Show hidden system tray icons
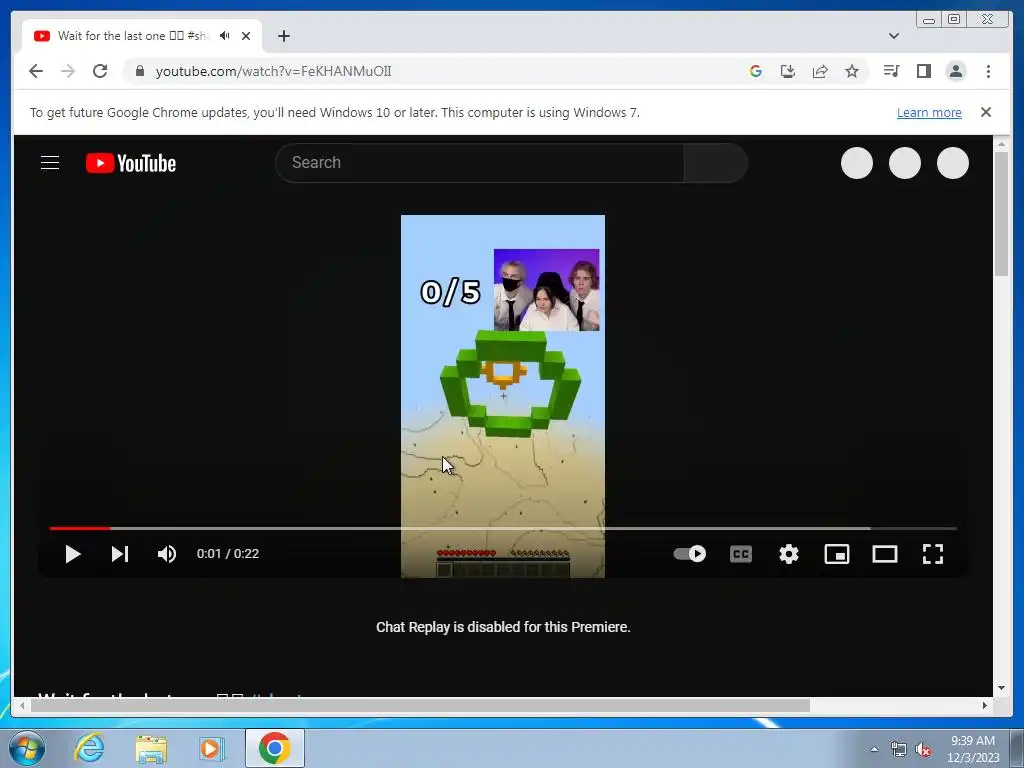Screen dimensions: 1024x768 coord(874,749)
